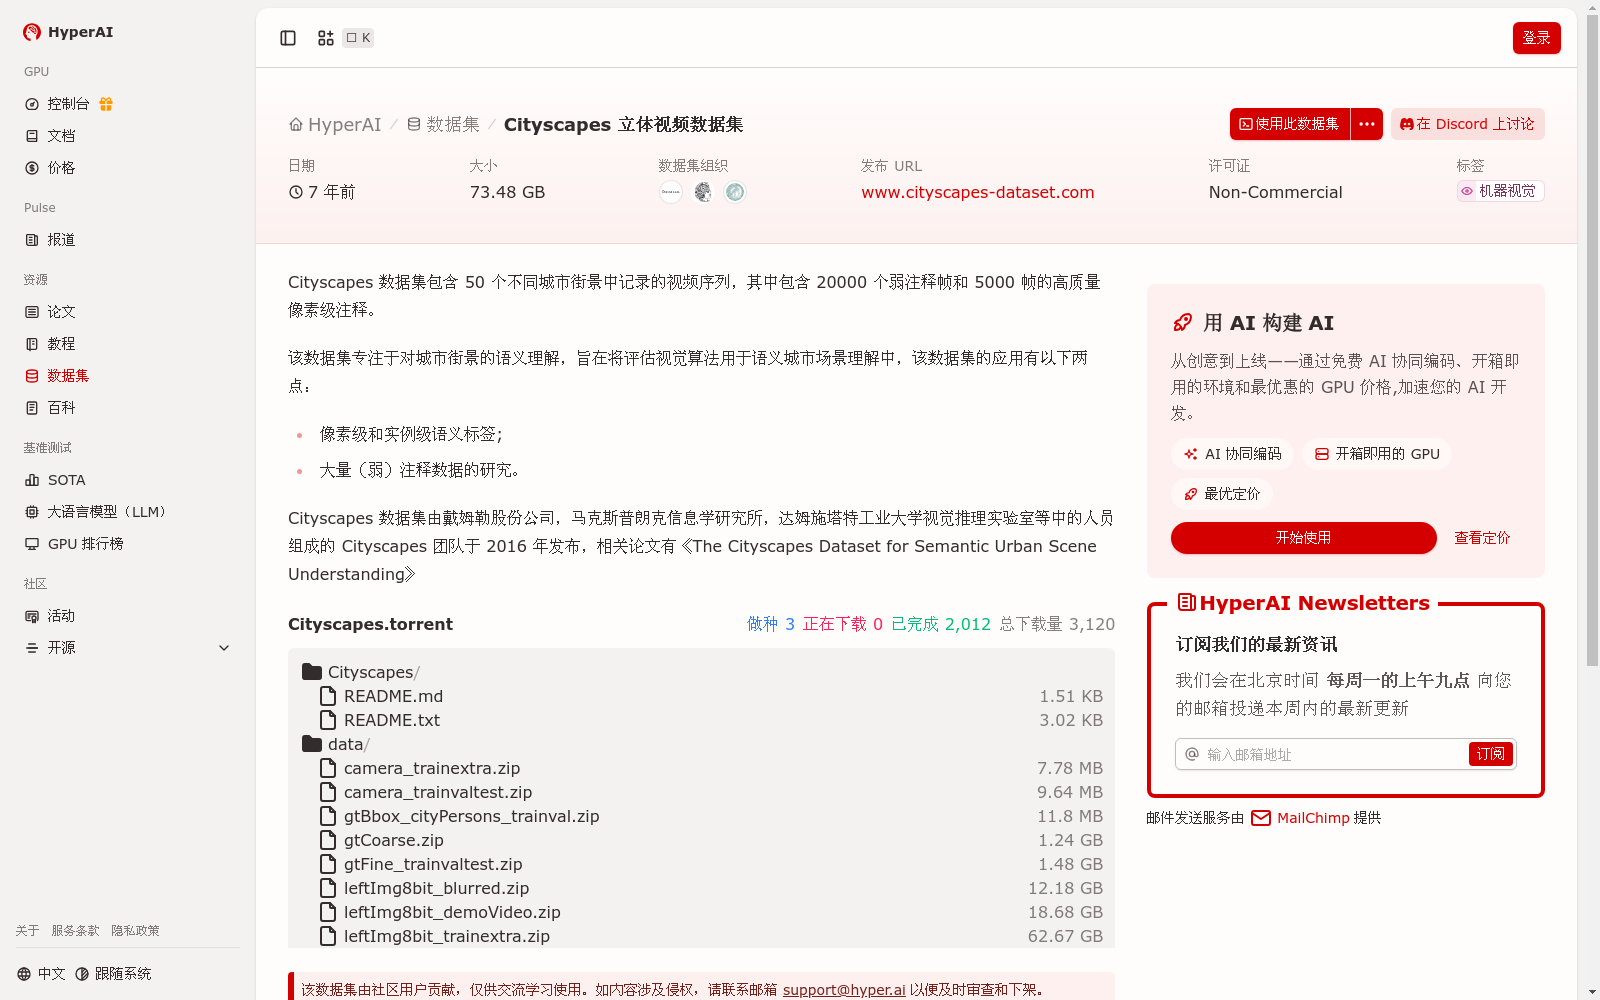Screen dimensions: 1600x1000
Task: Click 在 Discord 上讨论 button
Action: click(x=1467, y=124)
